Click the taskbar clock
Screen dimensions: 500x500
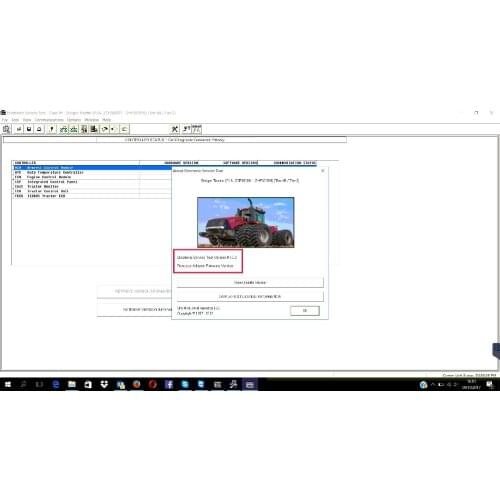[471, 385]
